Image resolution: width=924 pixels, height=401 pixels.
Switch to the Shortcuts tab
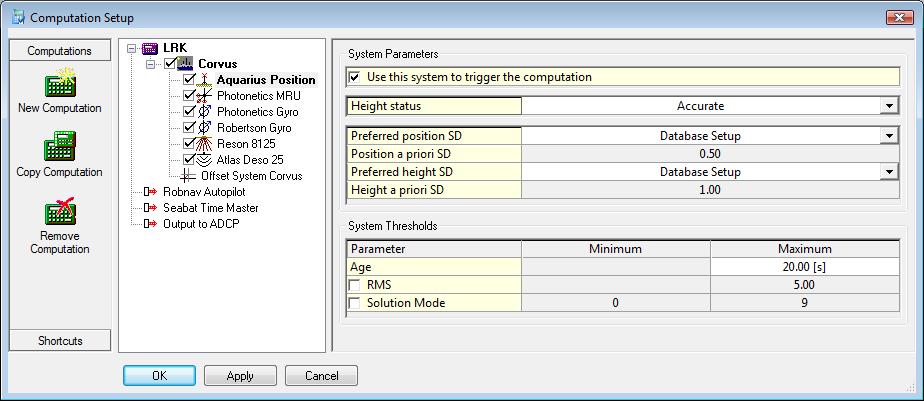click(x=59, y=341)
